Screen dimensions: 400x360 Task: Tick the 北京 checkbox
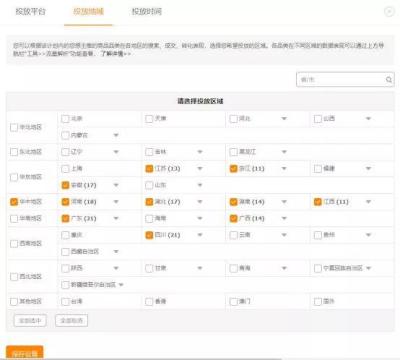pos(65,119)
